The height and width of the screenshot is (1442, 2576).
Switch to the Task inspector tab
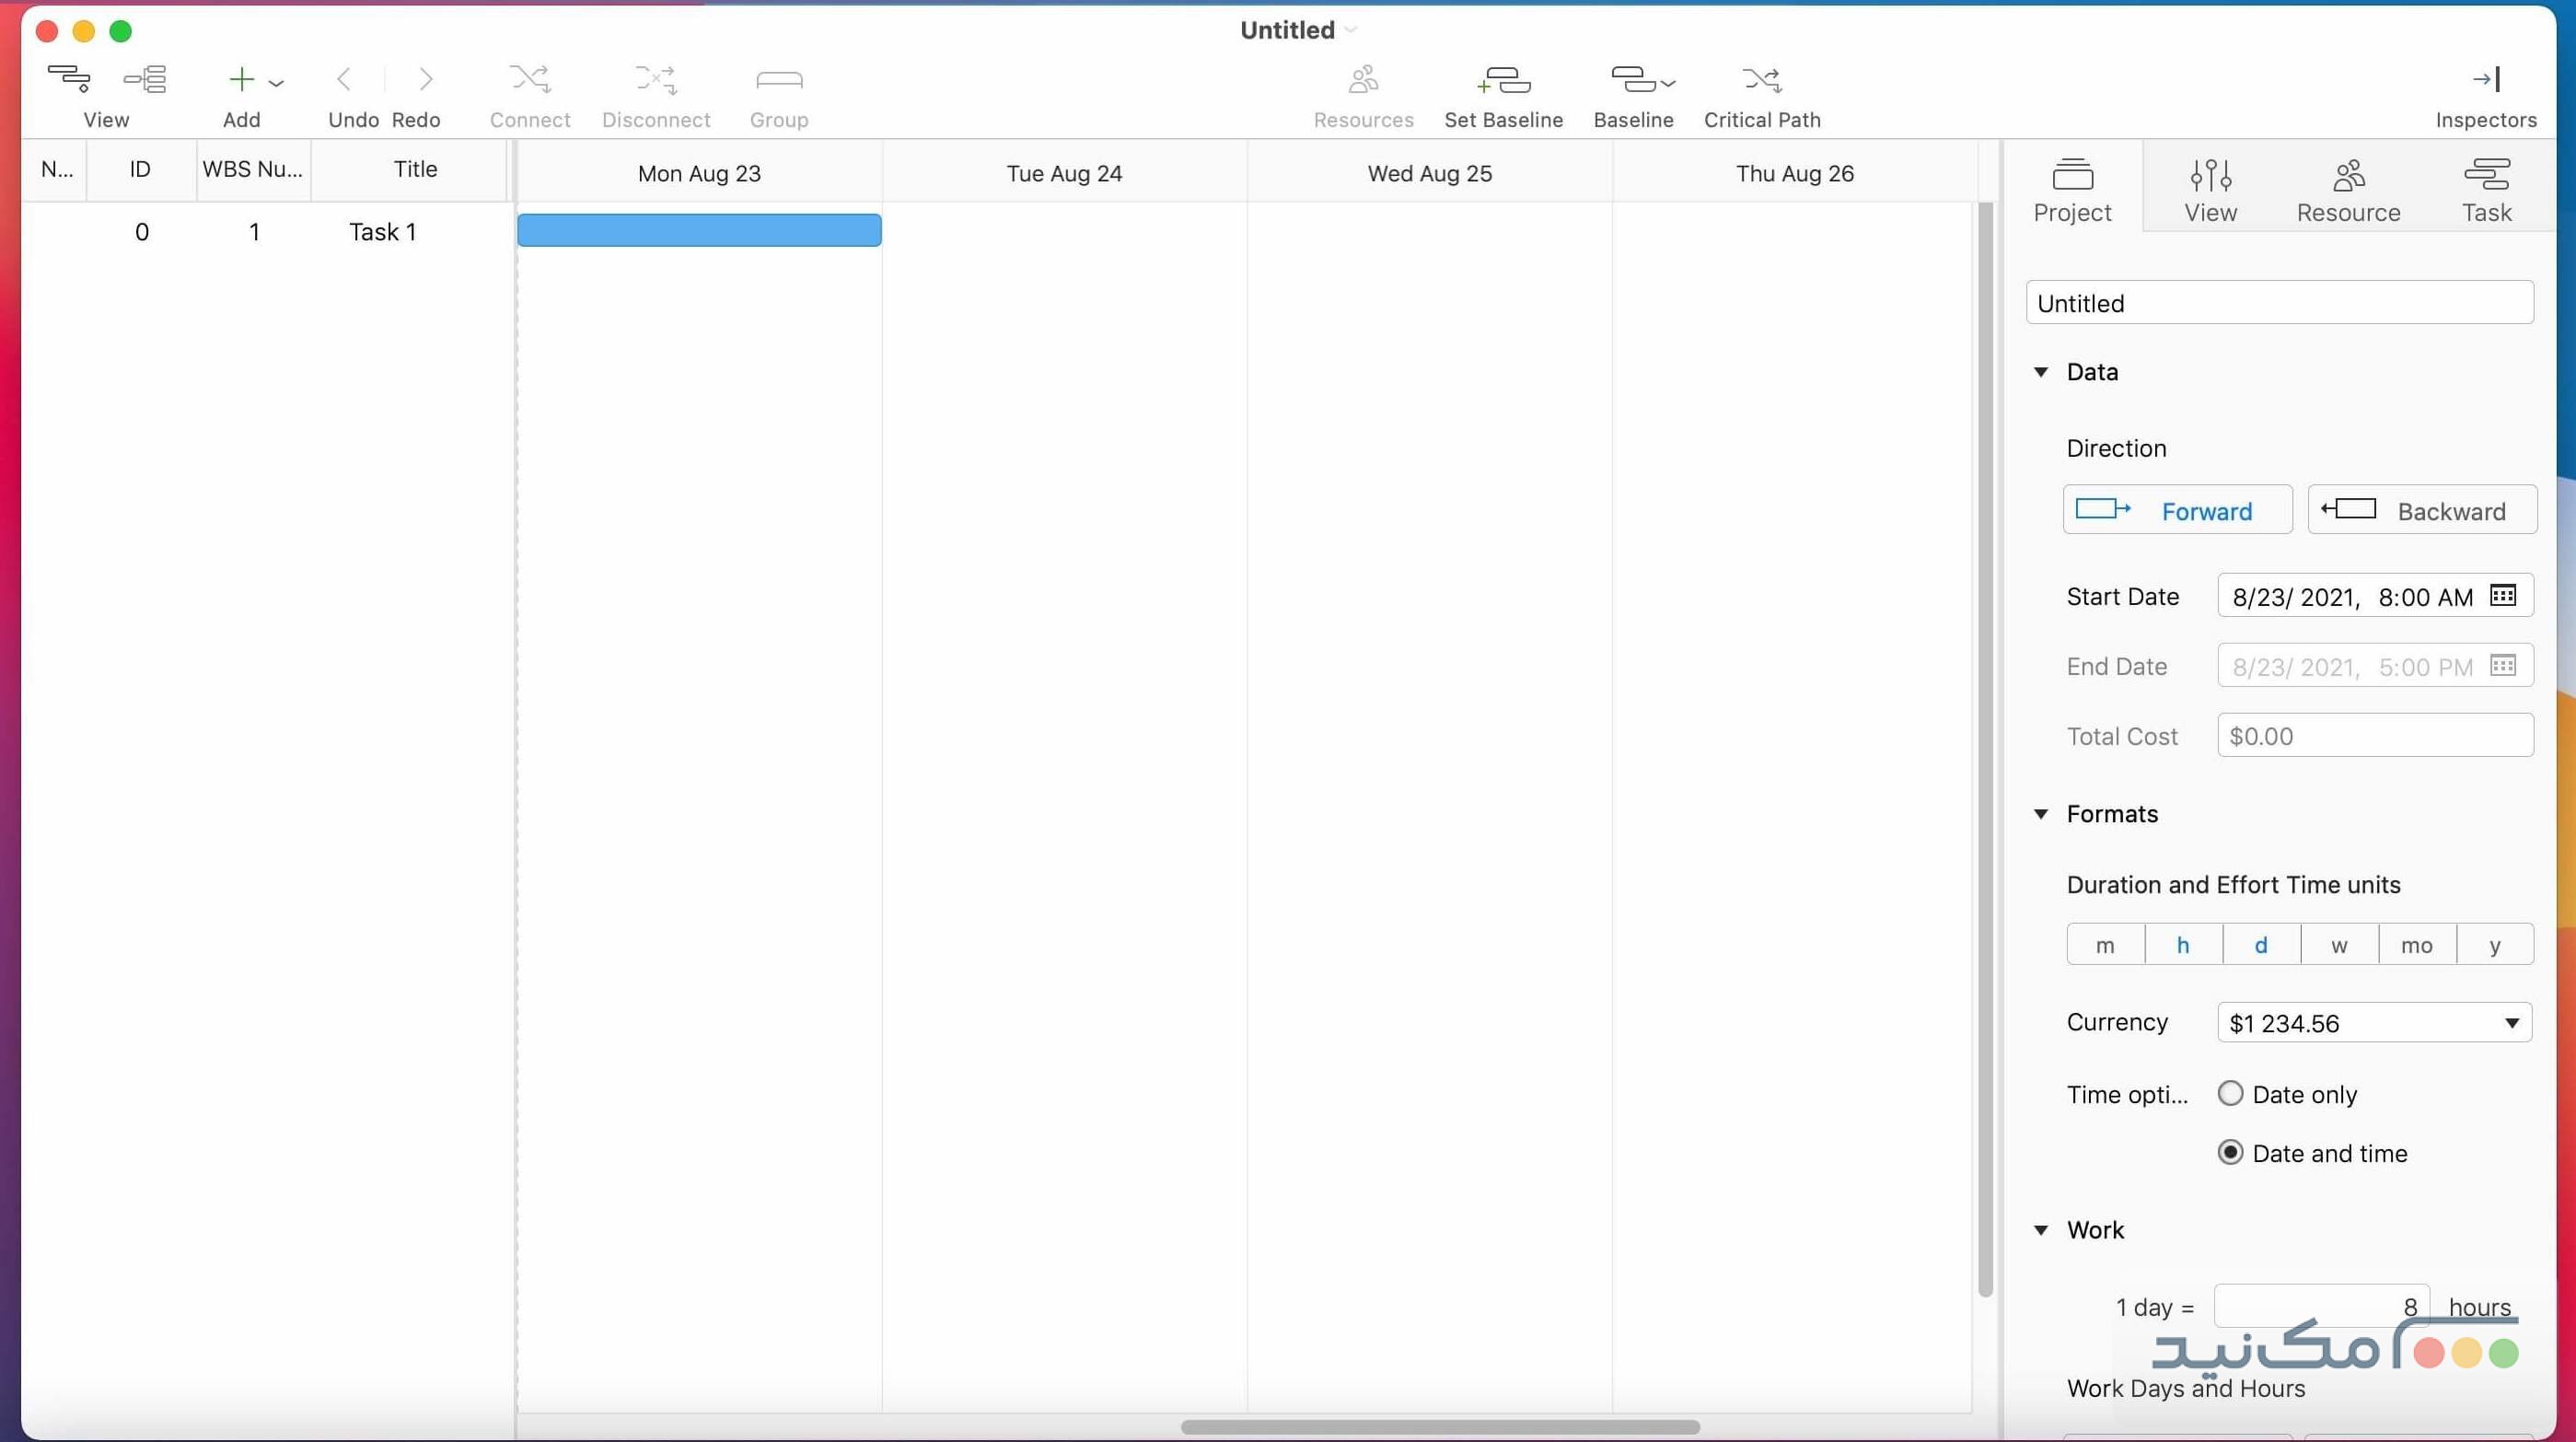[2487, 190]
